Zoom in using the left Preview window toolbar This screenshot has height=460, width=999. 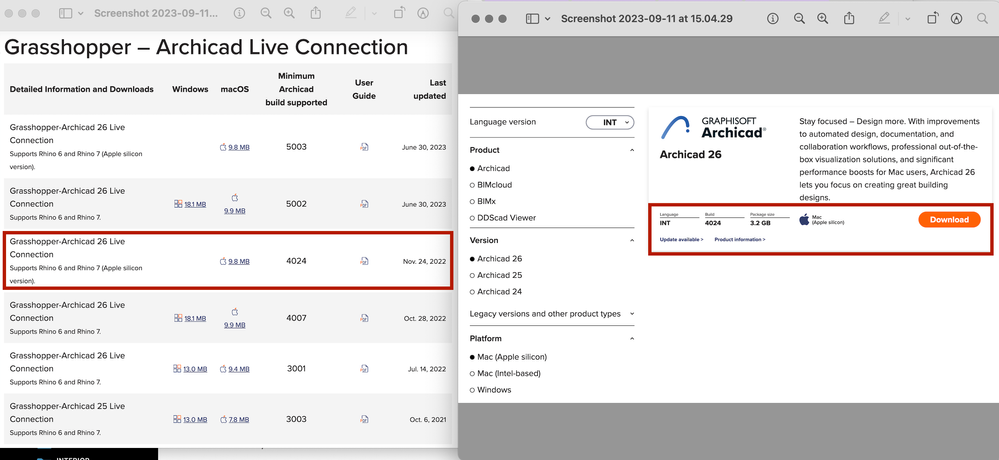click(x=289, y=13)
